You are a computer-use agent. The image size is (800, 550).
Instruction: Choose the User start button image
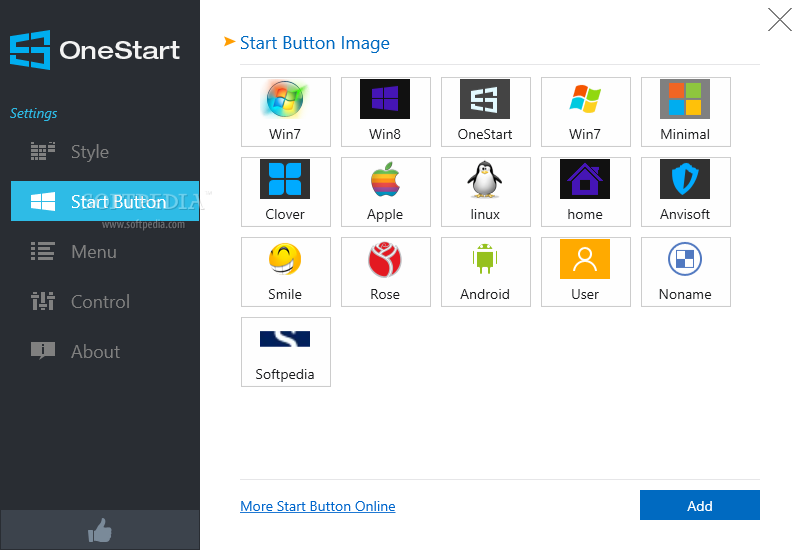pos(586,272)
